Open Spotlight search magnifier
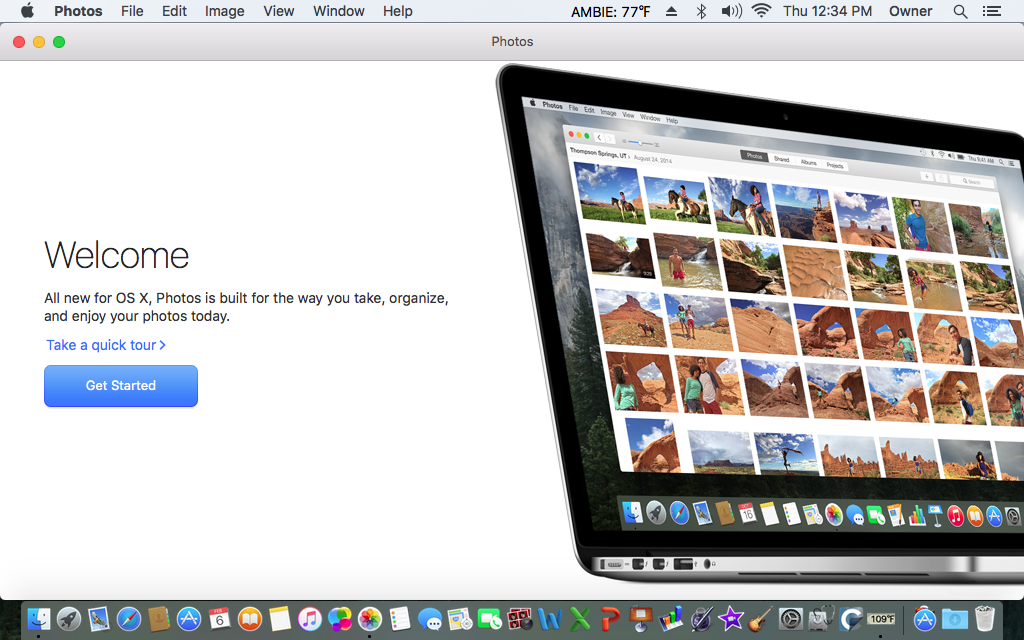Viewport: 1024px width, 640px height. pyautogui.click(x=960, y=11)
